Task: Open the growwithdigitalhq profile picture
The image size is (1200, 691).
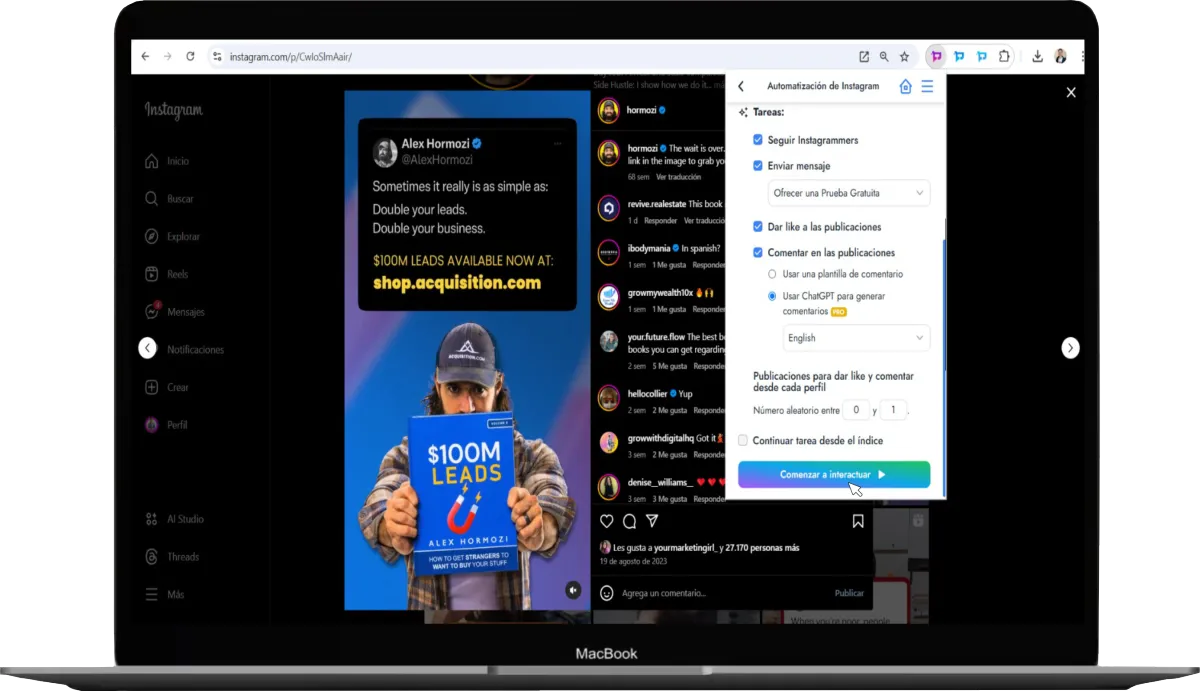Action: pos(608,442)
